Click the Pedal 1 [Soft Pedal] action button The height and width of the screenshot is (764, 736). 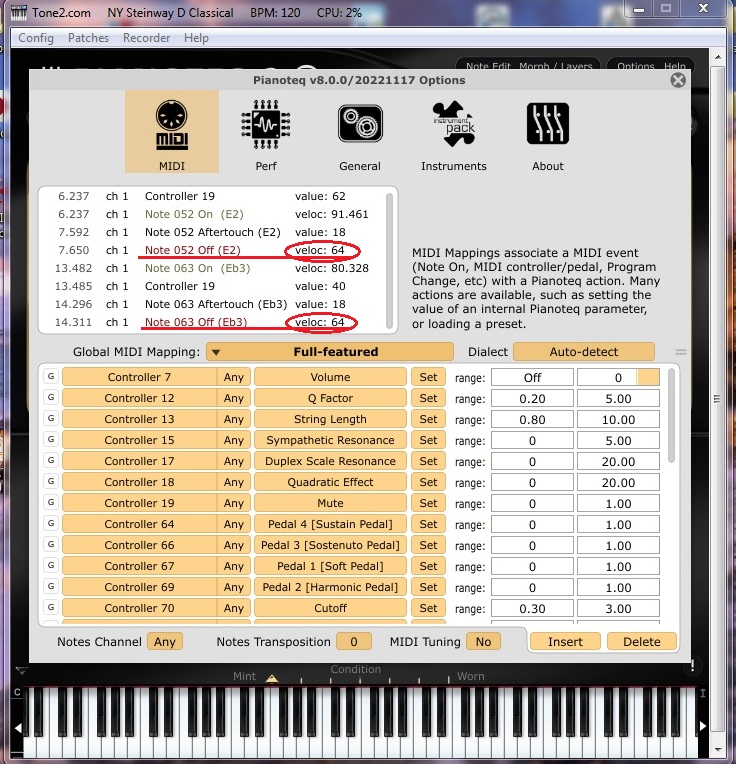(330, 566)
